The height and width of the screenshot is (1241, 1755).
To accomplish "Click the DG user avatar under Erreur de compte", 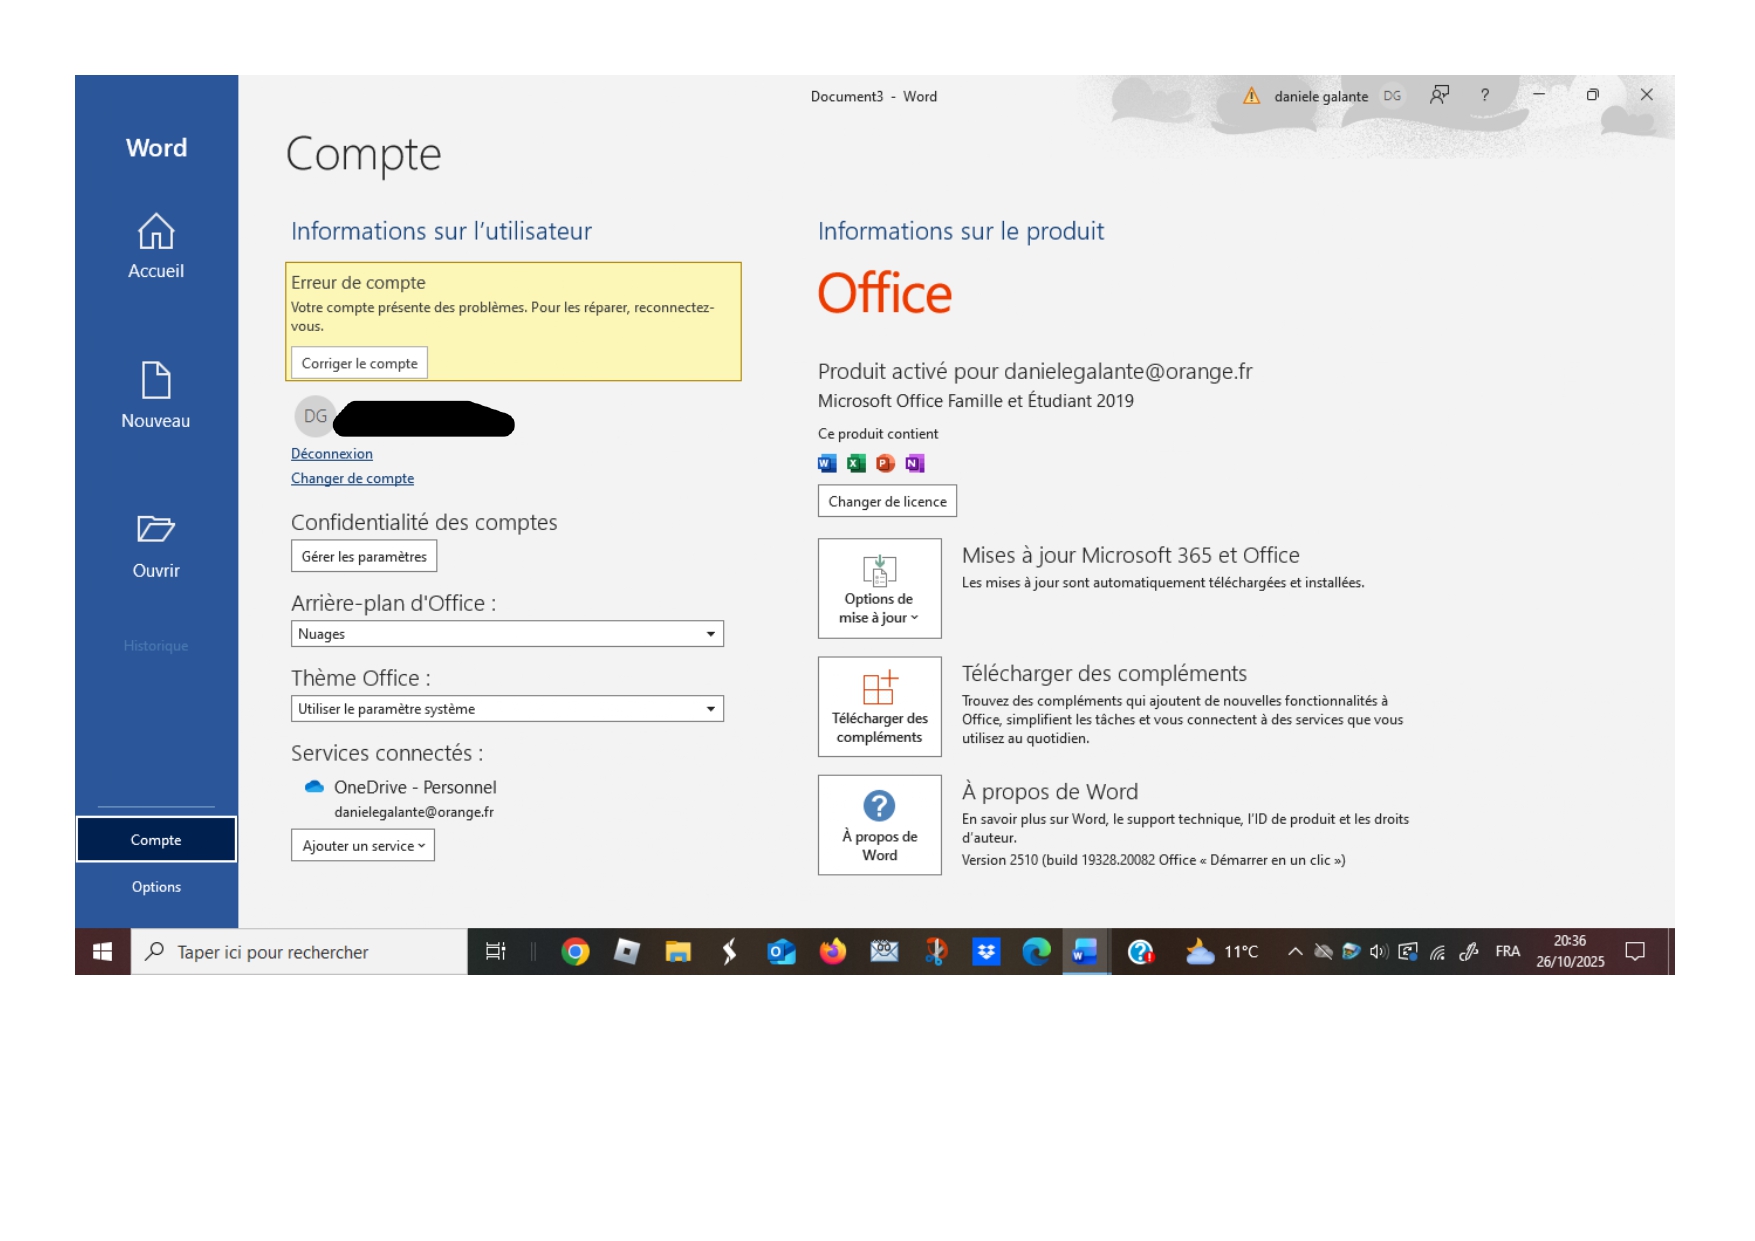I will pos(315,416).
